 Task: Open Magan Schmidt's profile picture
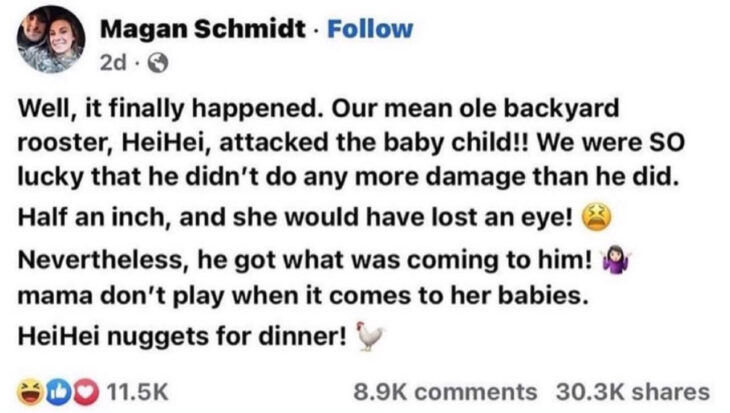tap(51, 40)
